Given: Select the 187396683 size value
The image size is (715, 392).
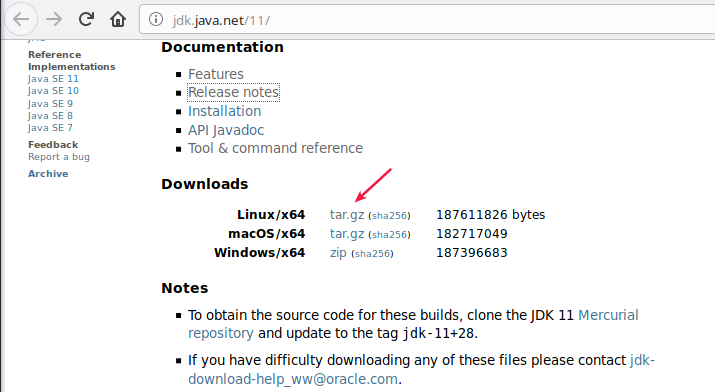Looking at the screenshot, I should click(x=471, y=253).
